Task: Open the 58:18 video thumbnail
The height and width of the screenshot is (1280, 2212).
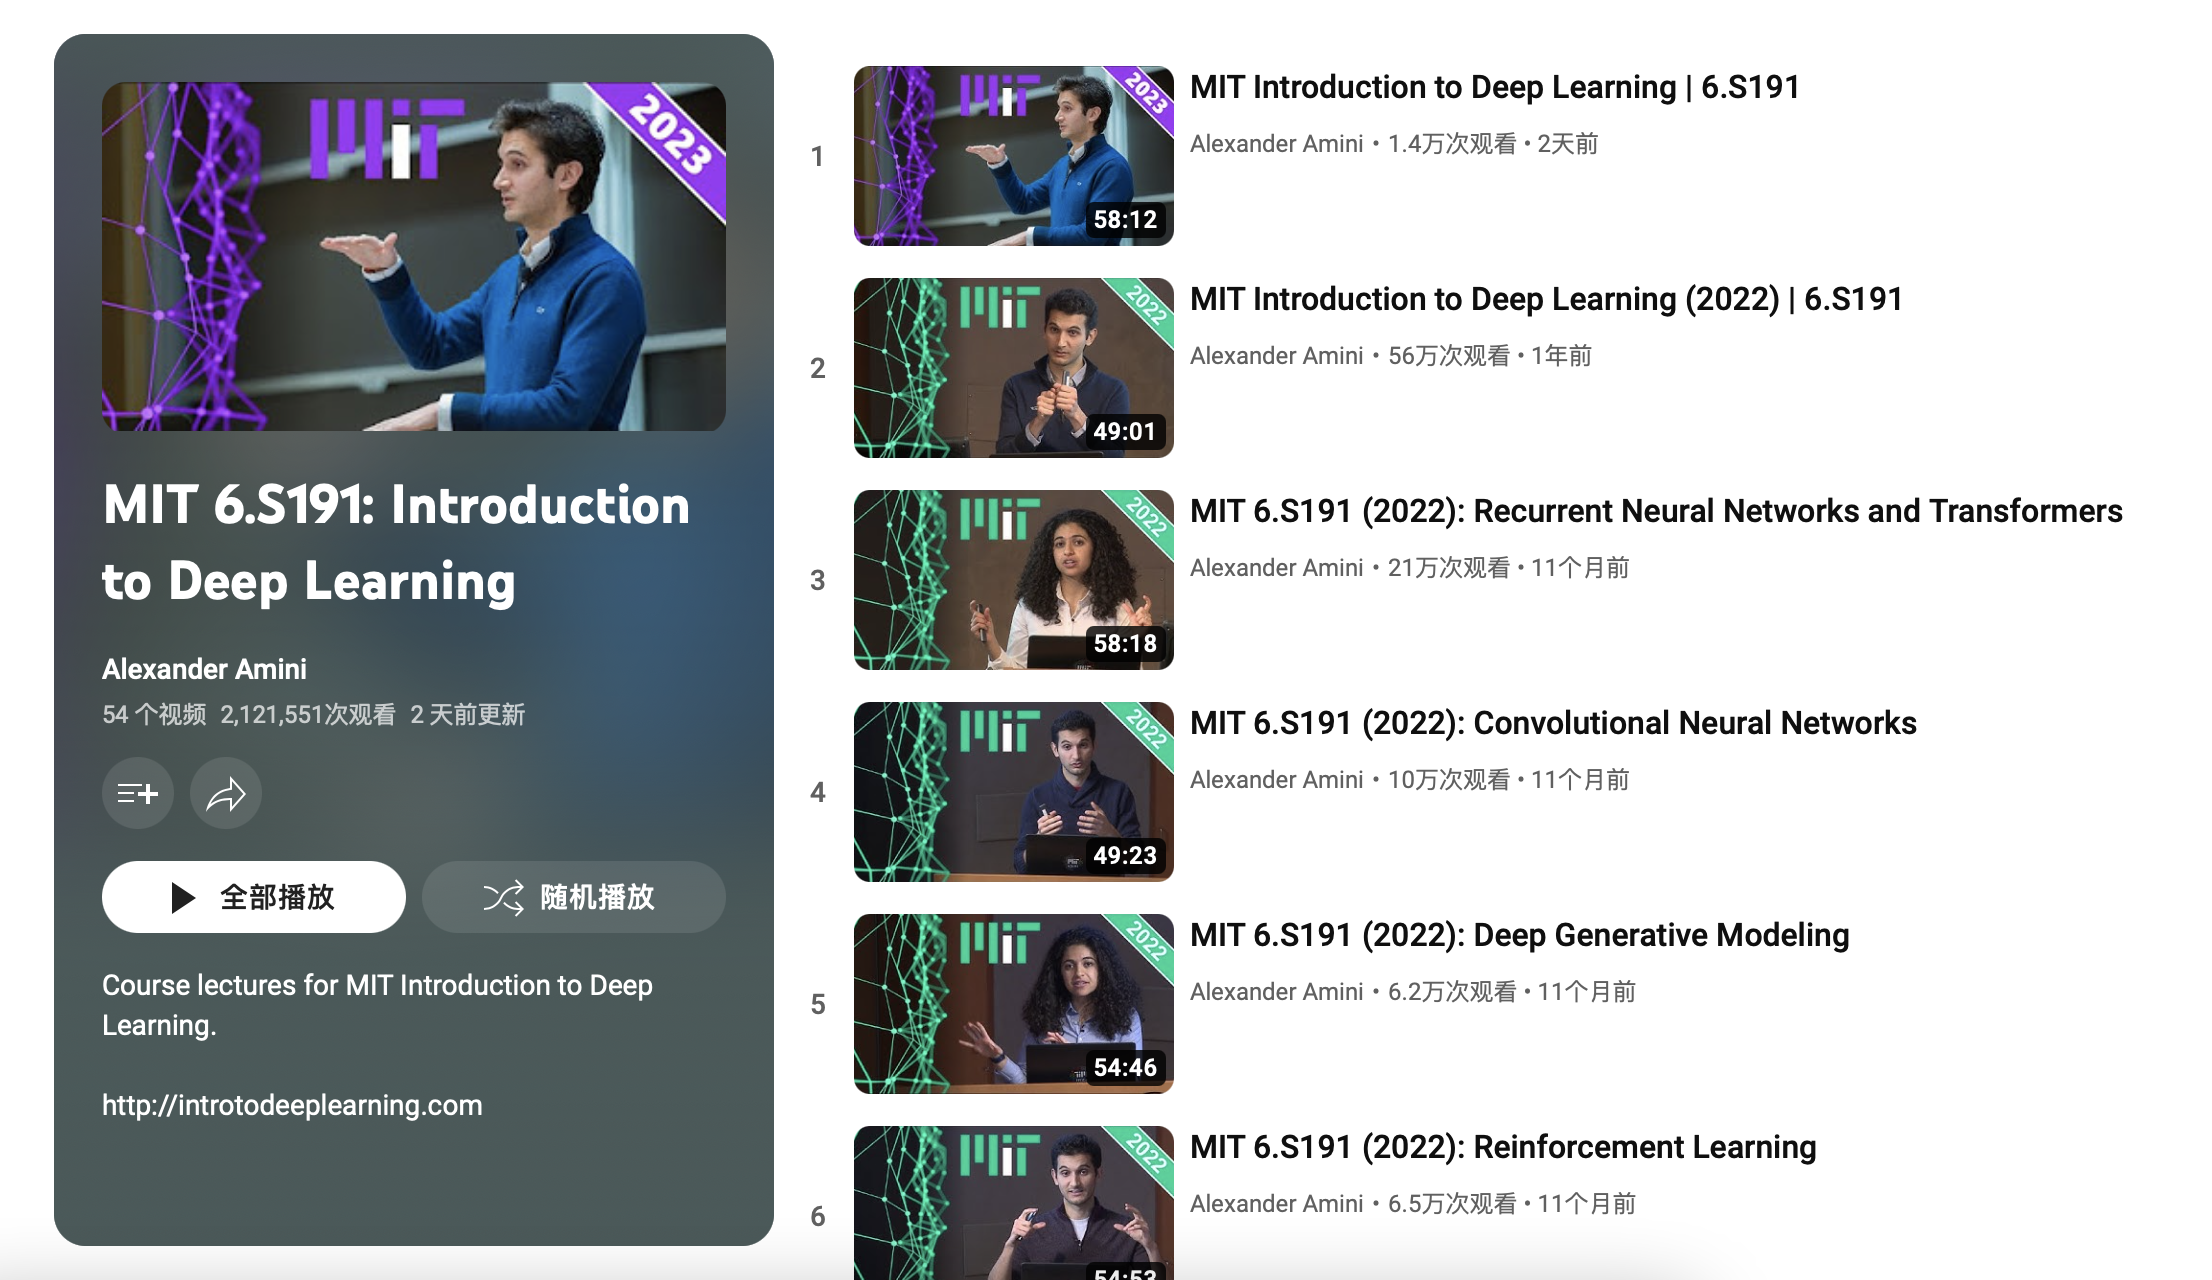Action: pyautogui.click(x=1014, y=580)
